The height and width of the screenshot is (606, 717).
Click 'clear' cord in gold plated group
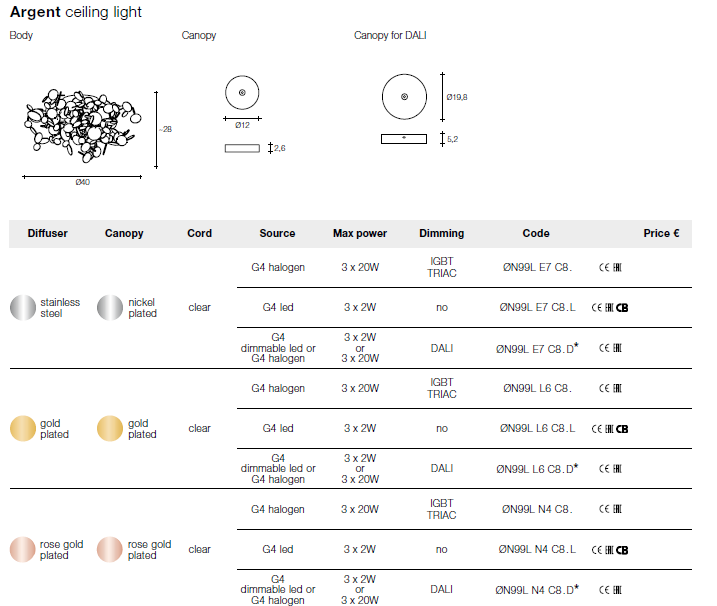click(199, 429)
